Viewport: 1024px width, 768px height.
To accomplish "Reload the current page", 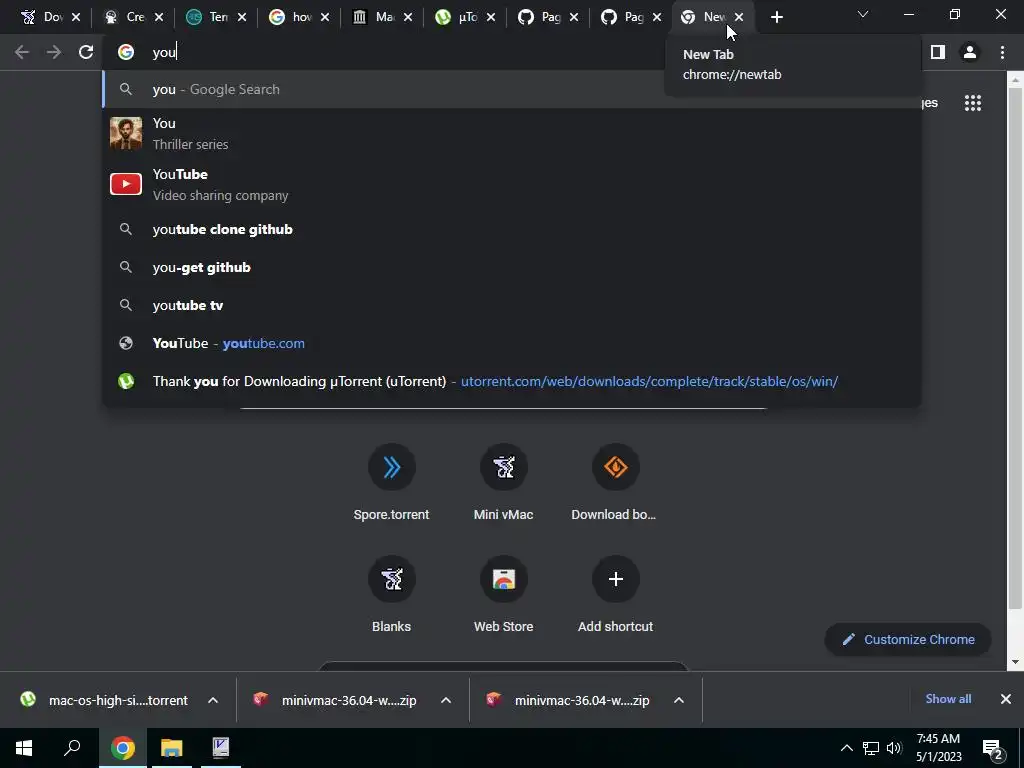I will pyautogui.click(x=86, y=52).
